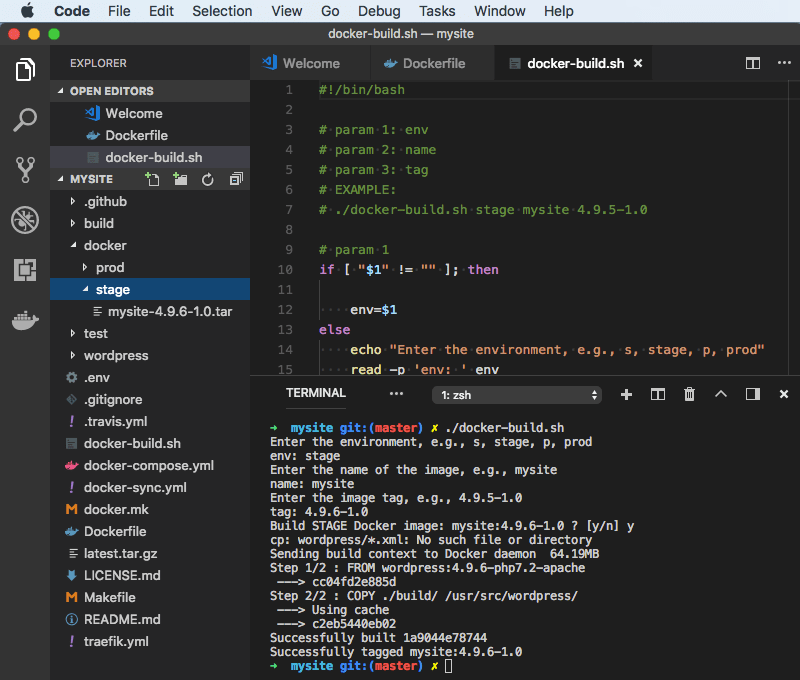Image resolution: width=800 pixels, height=680 pixels.
Task: Split the editor with the split icon
Action: pyautogui.click(x=753, y=63)
